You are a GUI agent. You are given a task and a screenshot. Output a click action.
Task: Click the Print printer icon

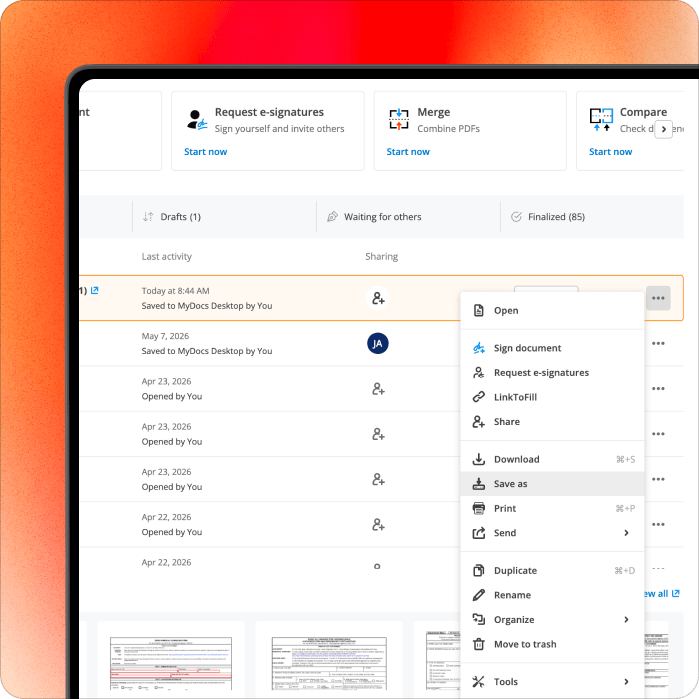[478, 508]
